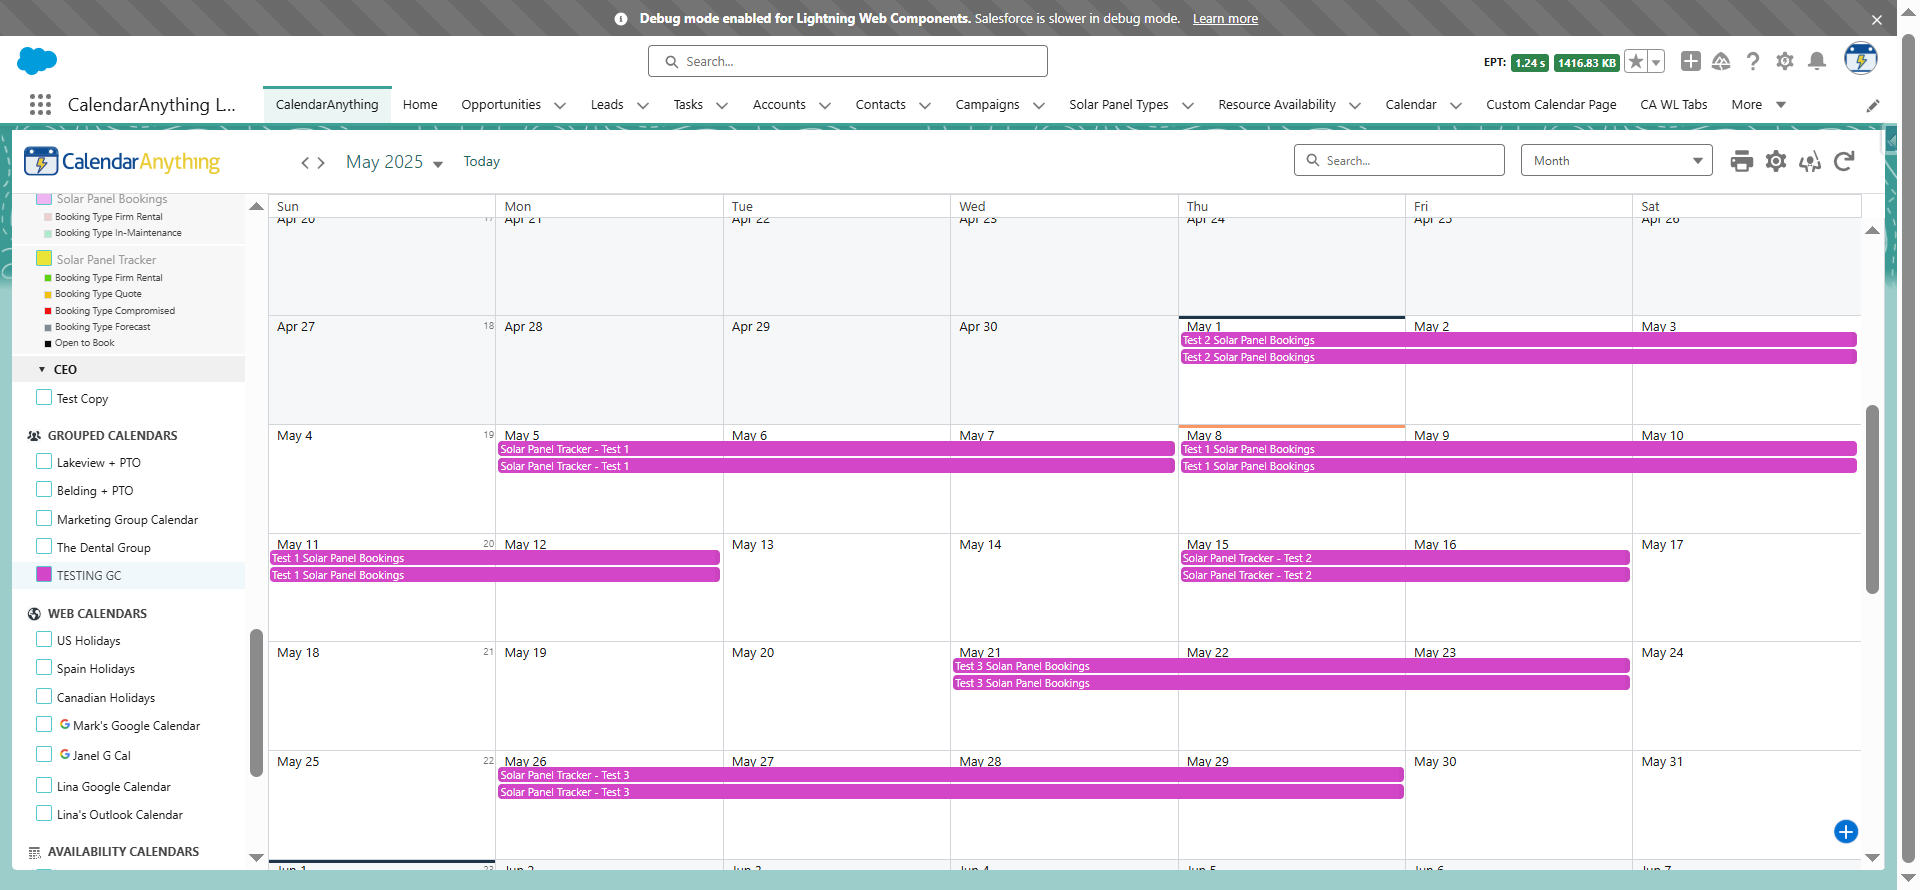Enable the US Holidays calendar
Screen dimensions: 1920x890
44,640
